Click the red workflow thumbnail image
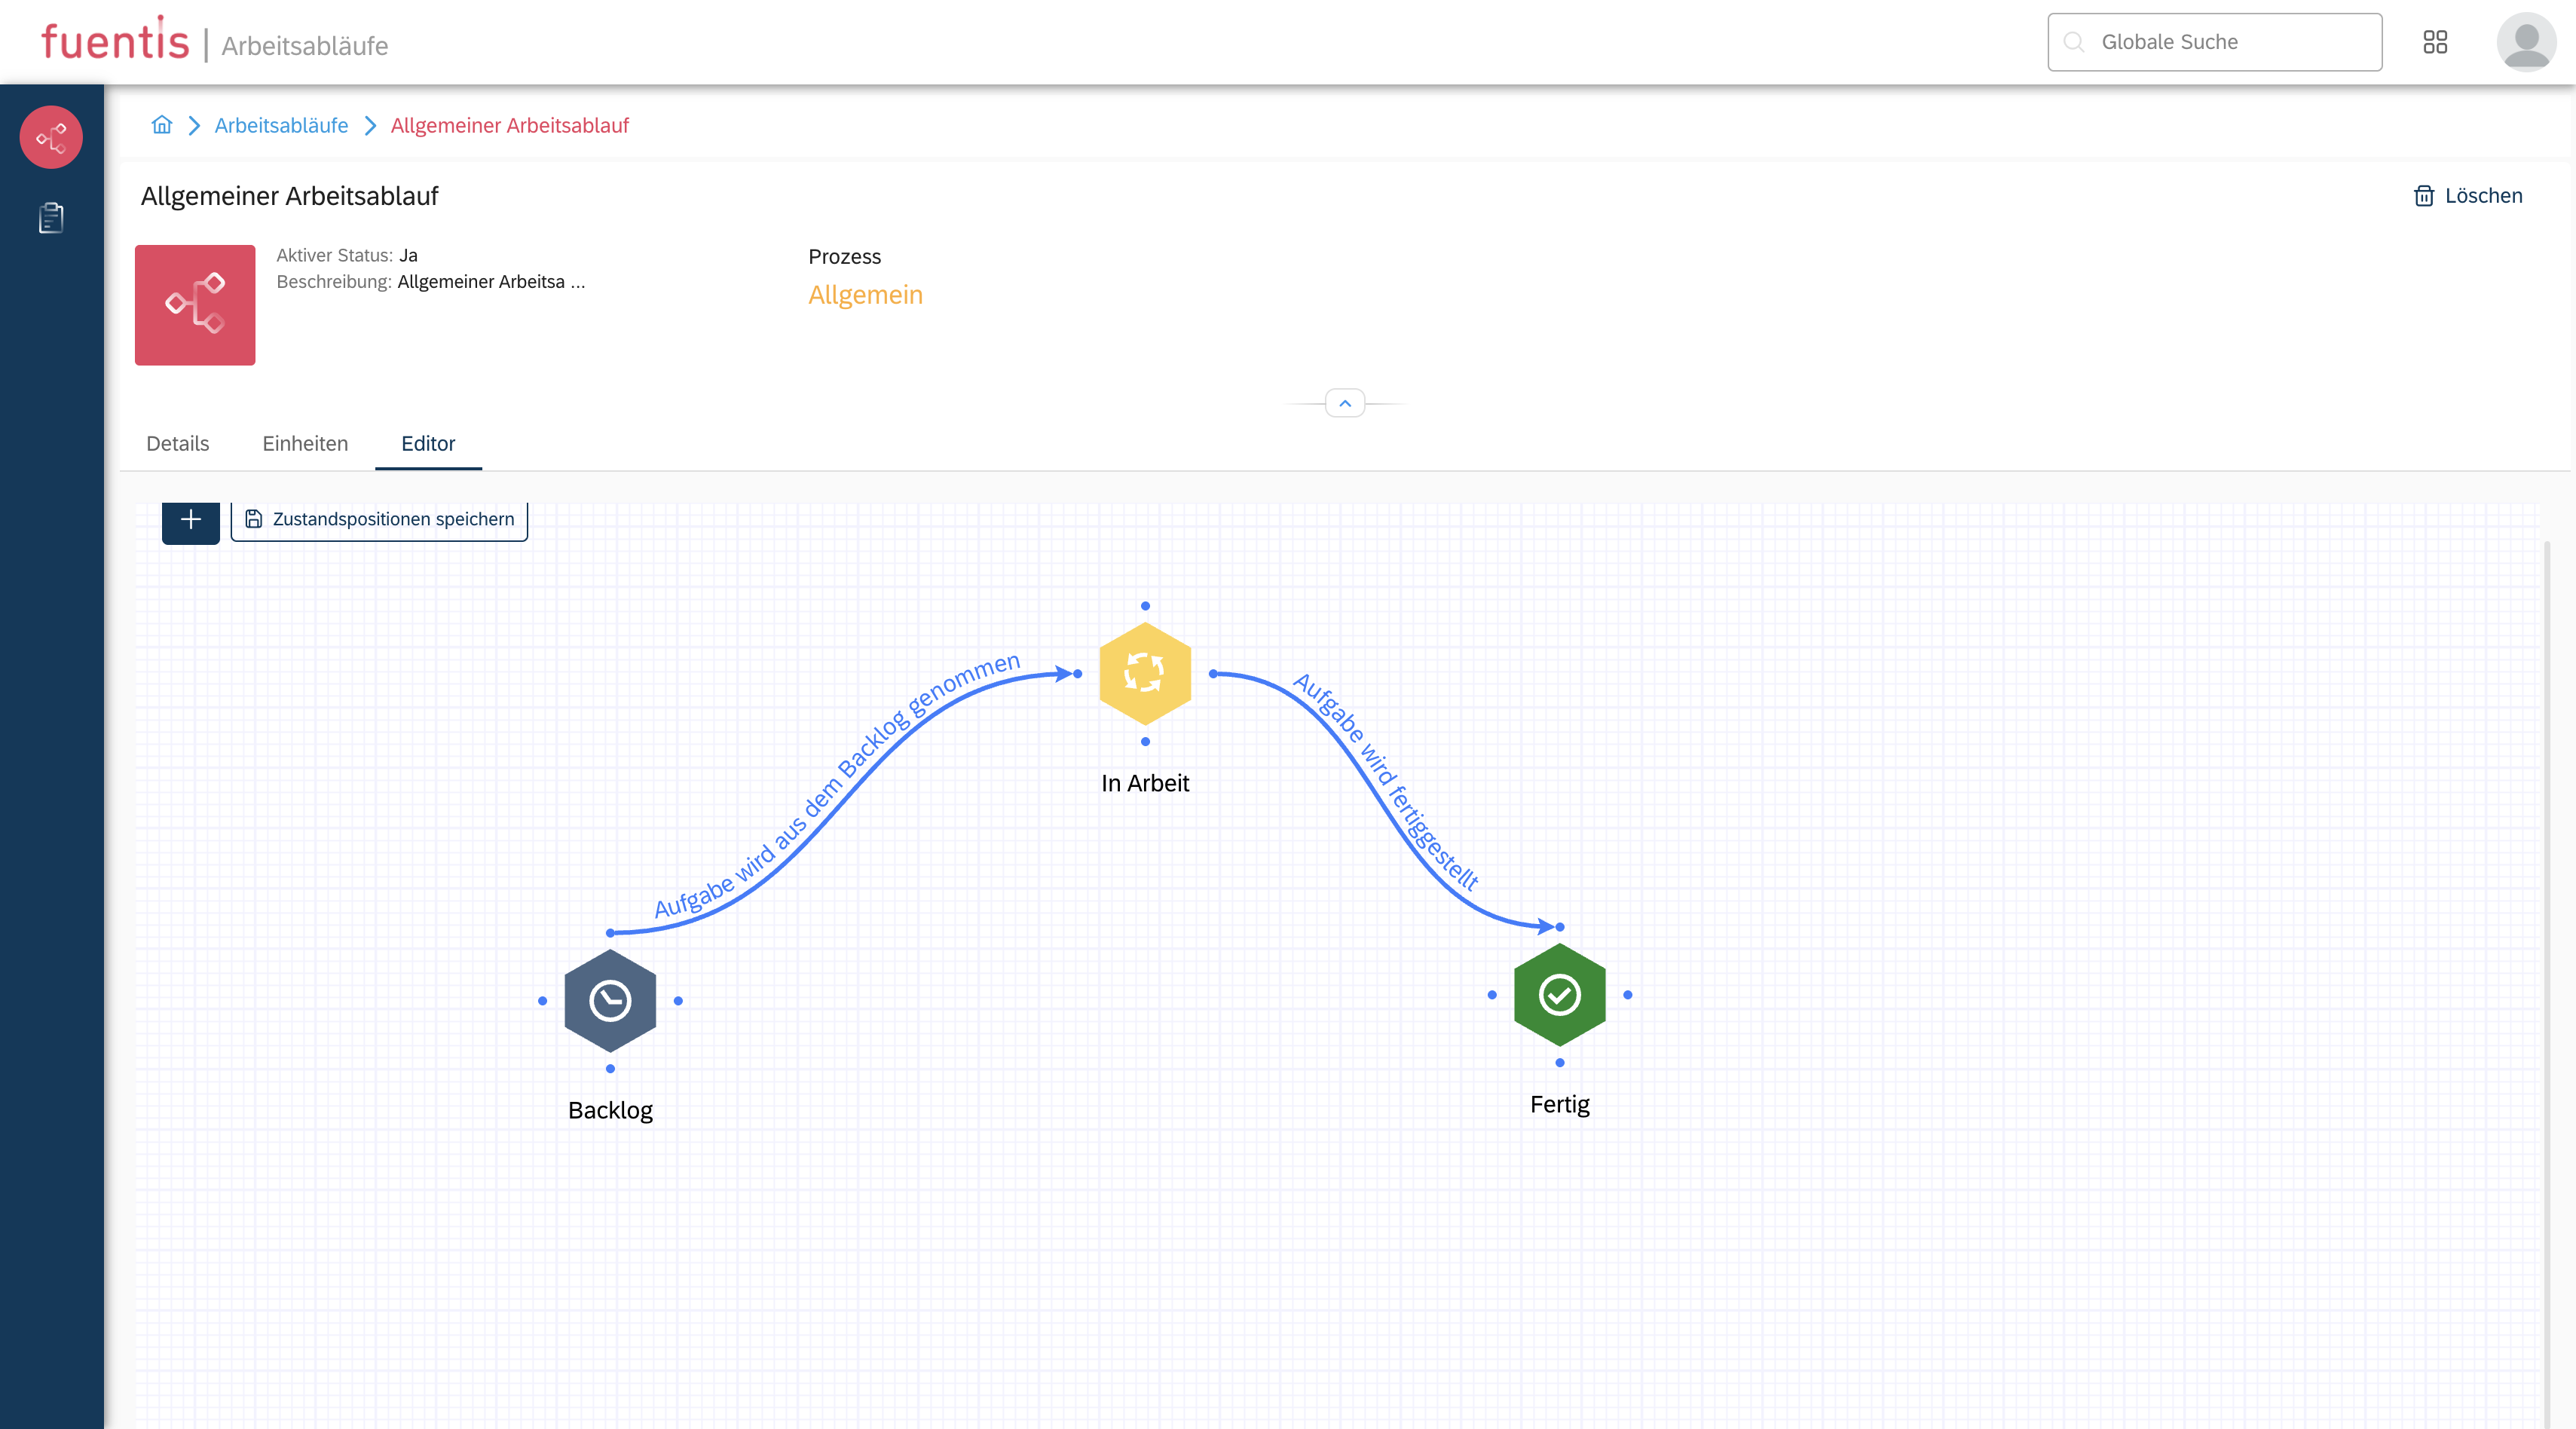Viewport: 2576px width, 1429px height. 195,305
